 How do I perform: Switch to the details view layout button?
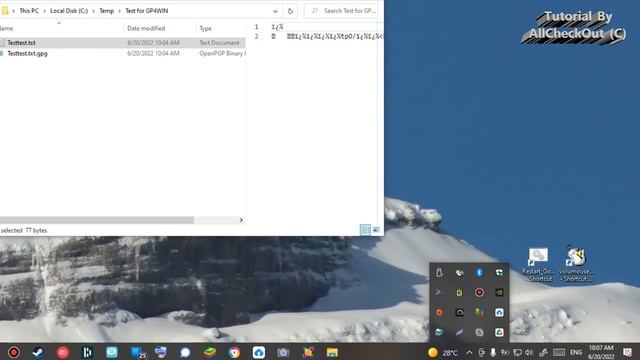365,230
